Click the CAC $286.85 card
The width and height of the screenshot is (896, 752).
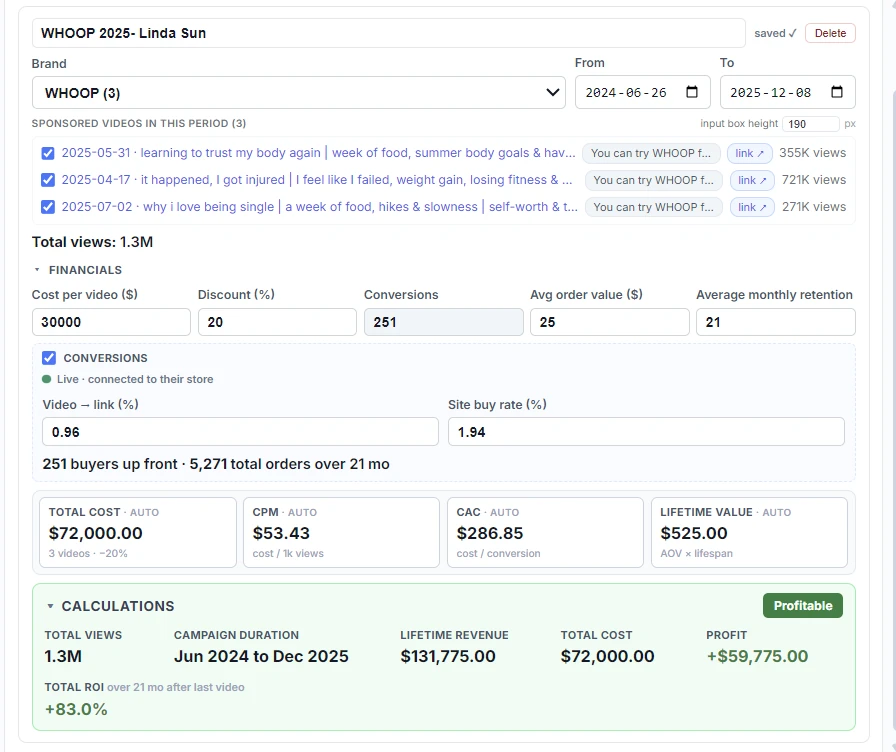545,533
